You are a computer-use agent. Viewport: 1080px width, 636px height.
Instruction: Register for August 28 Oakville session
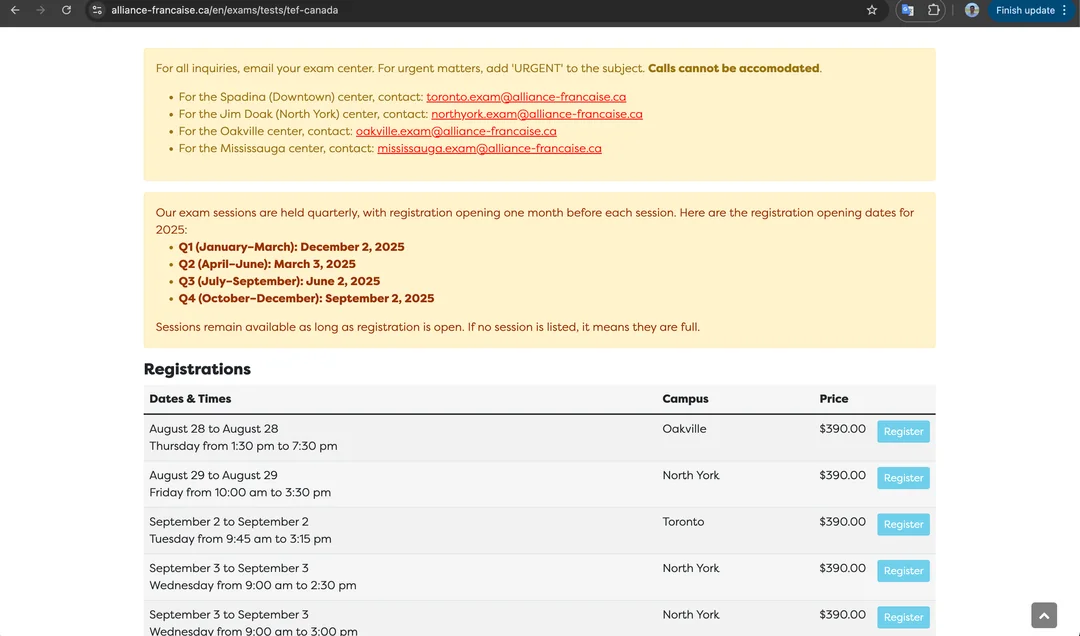(903, 431)
